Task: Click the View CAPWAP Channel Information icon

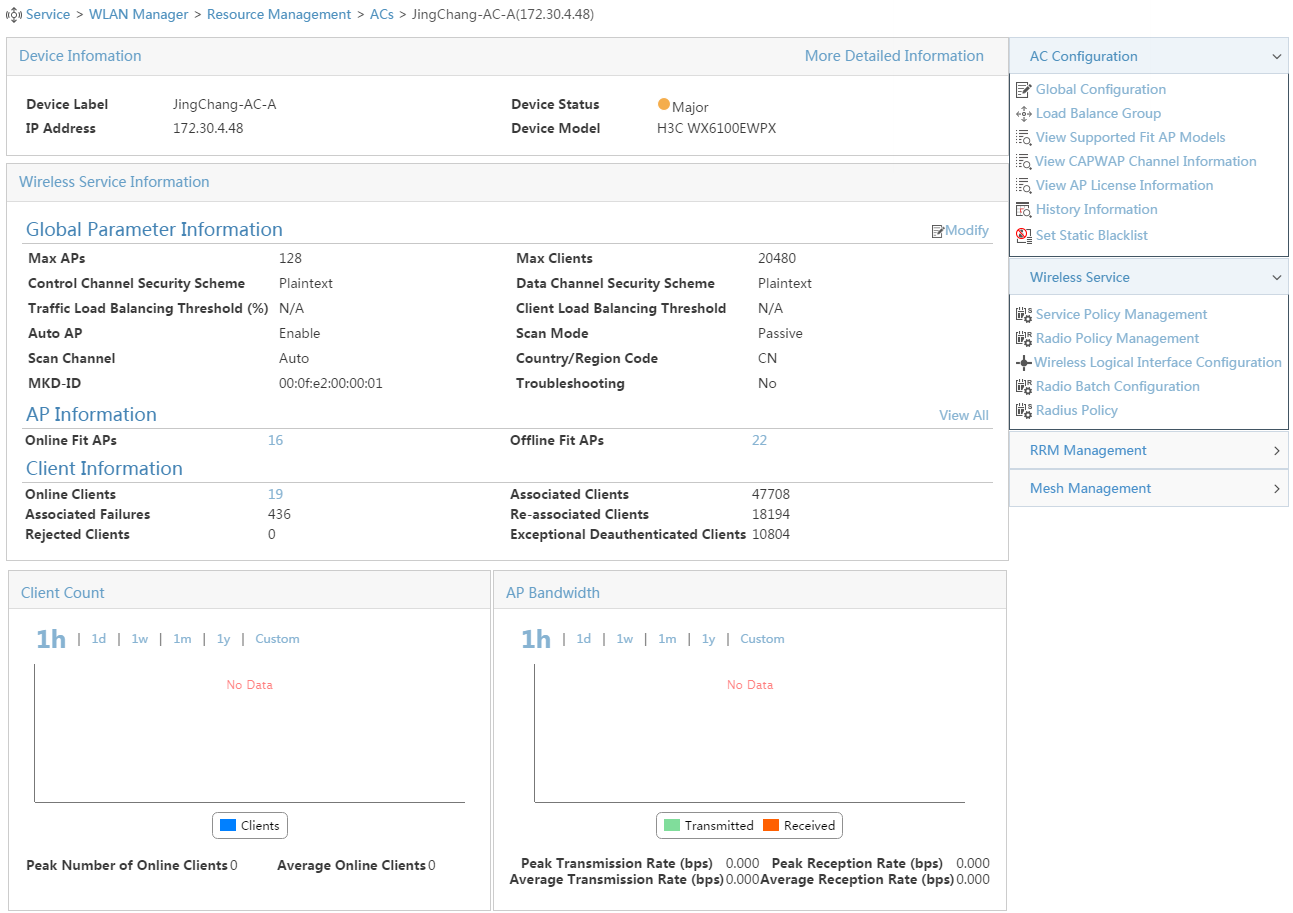Action: click(1023, 162)
